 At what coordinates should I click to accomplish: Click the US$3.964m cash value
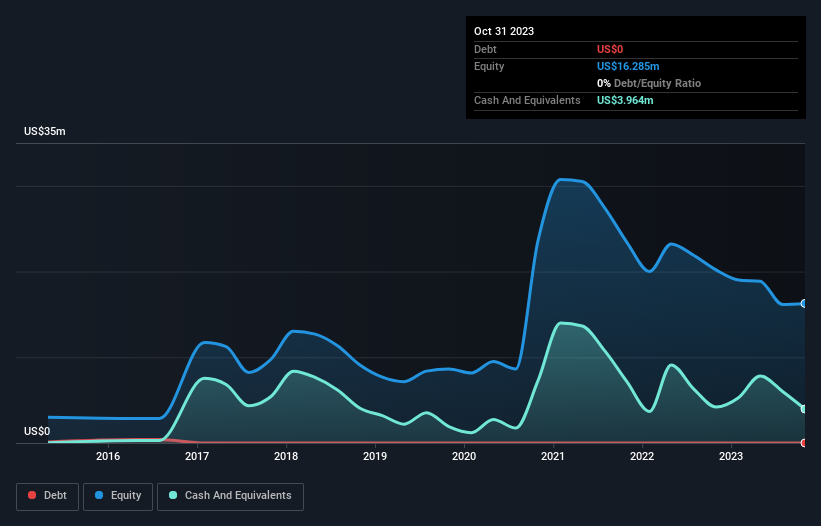625,100
